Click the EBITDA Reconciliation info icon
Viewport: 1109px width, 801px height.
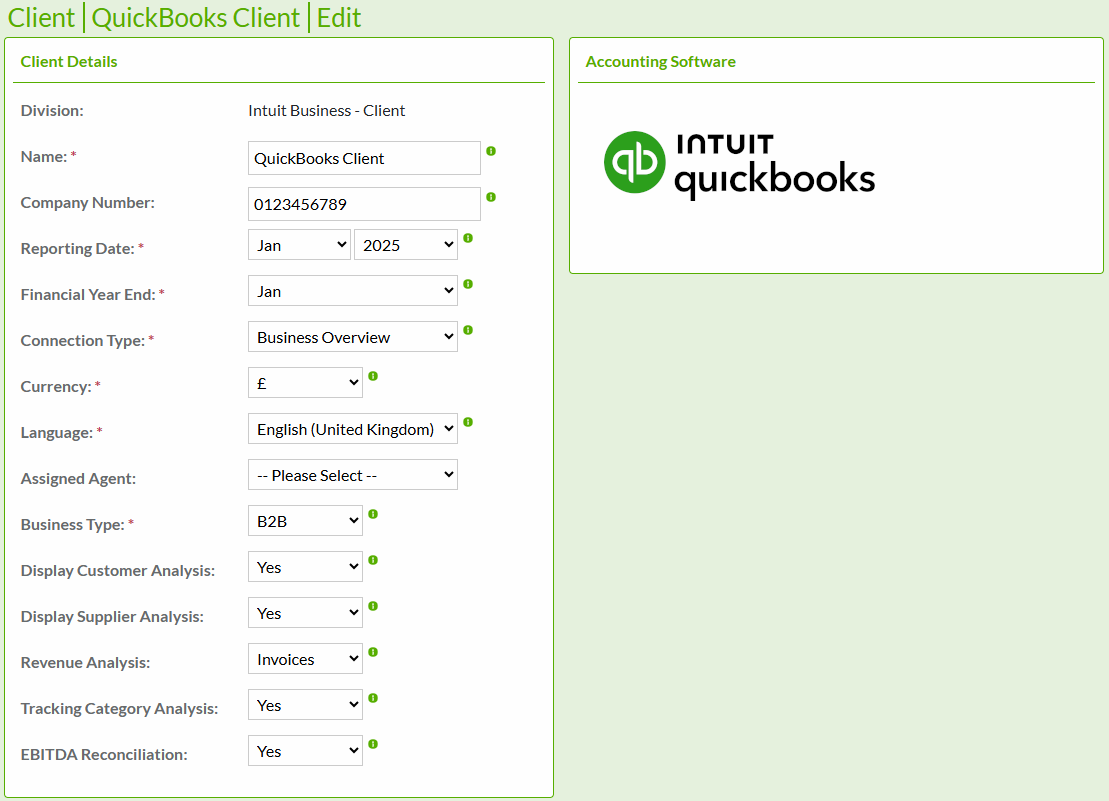click(372, 744)
